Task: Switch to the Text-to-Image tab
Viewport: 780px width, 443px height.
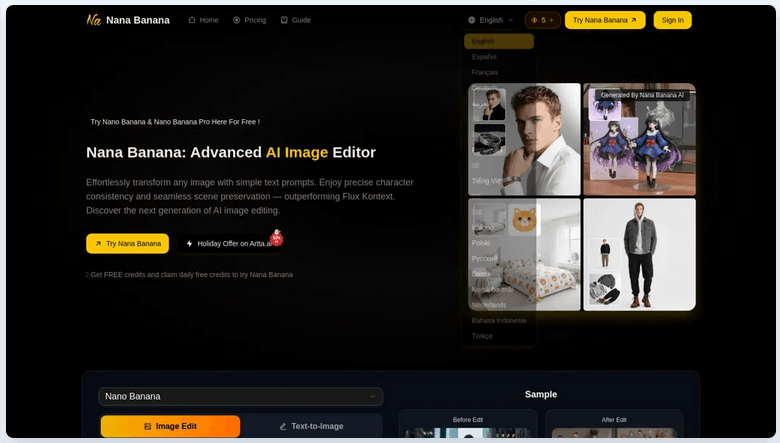Action: coord(311,426)
